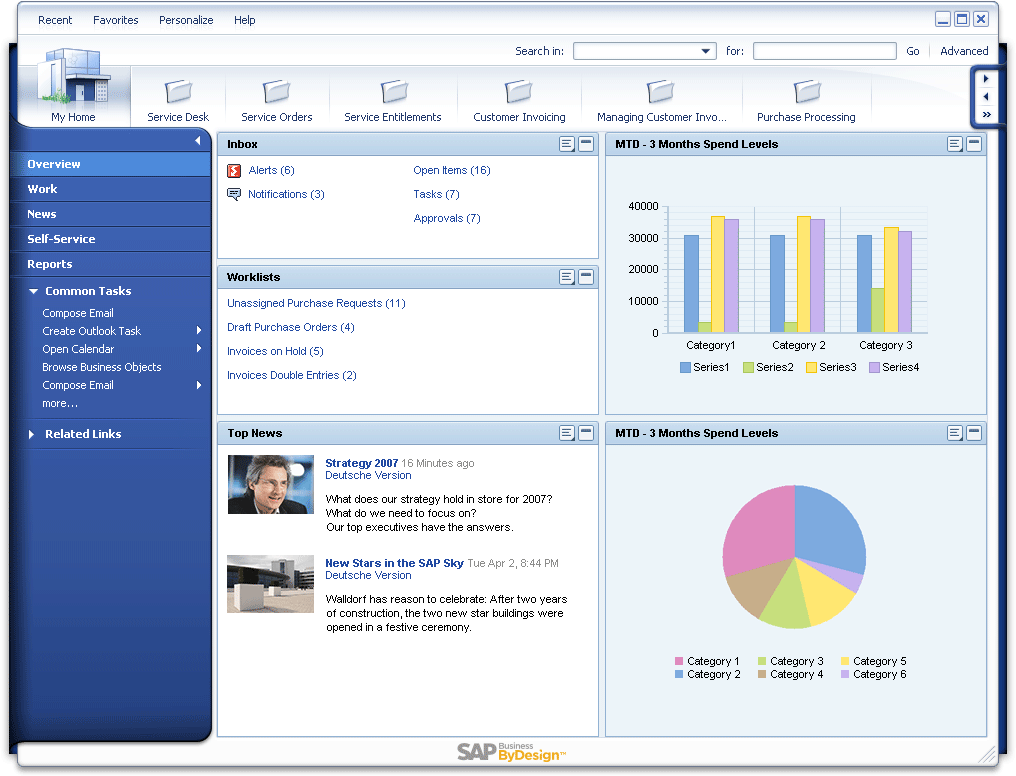
Task: Click the Notifications speech bubble icon
Action: [x=234, y=194]
